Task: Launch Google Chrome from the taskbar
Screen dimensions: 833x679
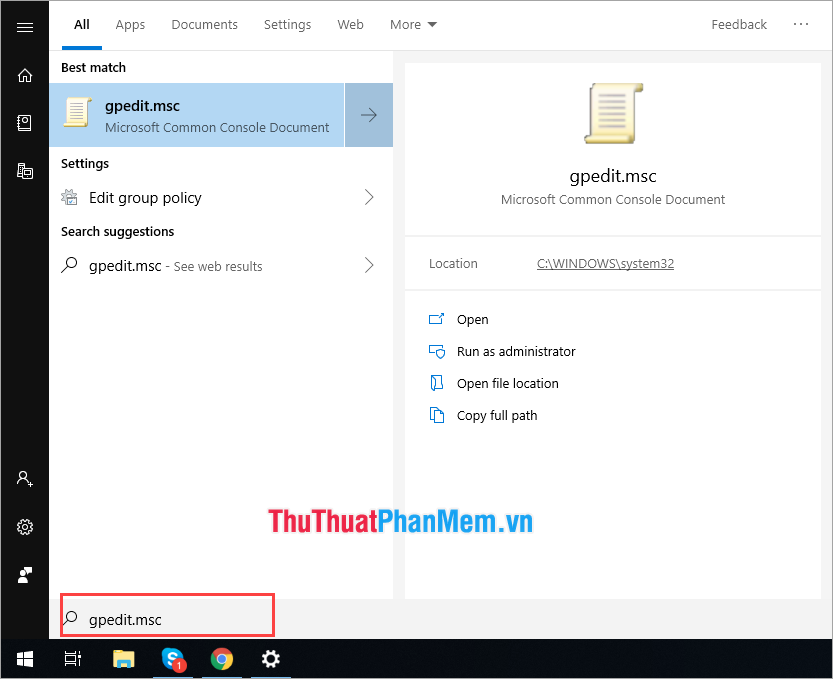Action: tap(221, 659)
